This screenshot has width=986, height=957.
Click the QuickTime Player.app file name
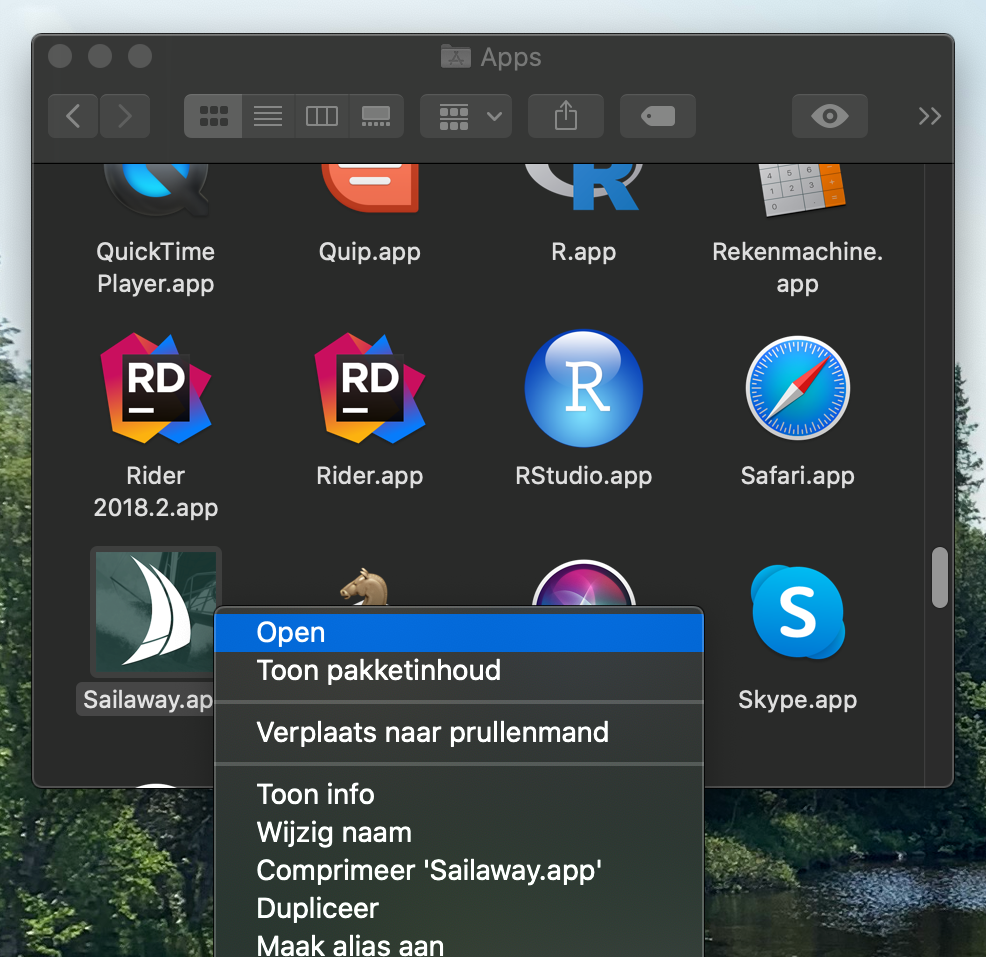coord(156,267)
